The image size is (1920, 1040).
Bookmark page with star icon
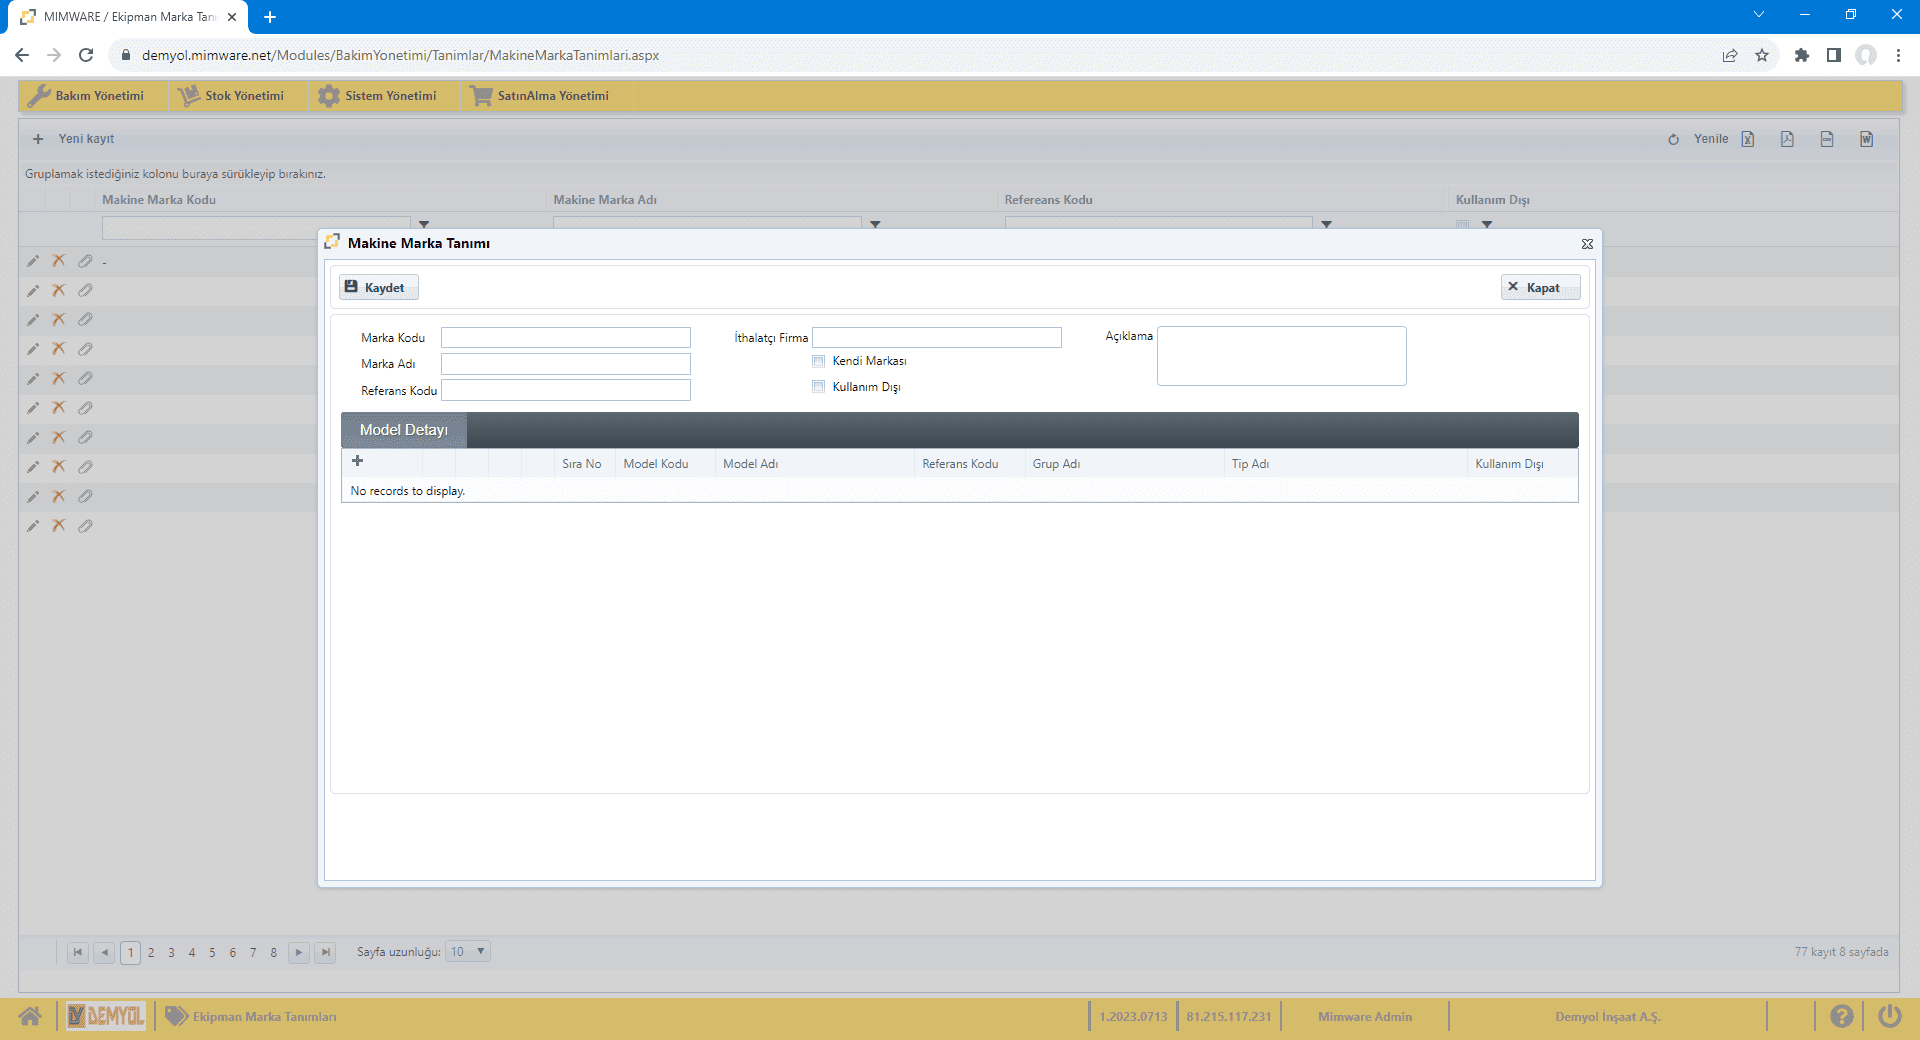[x=1762, y=55]
